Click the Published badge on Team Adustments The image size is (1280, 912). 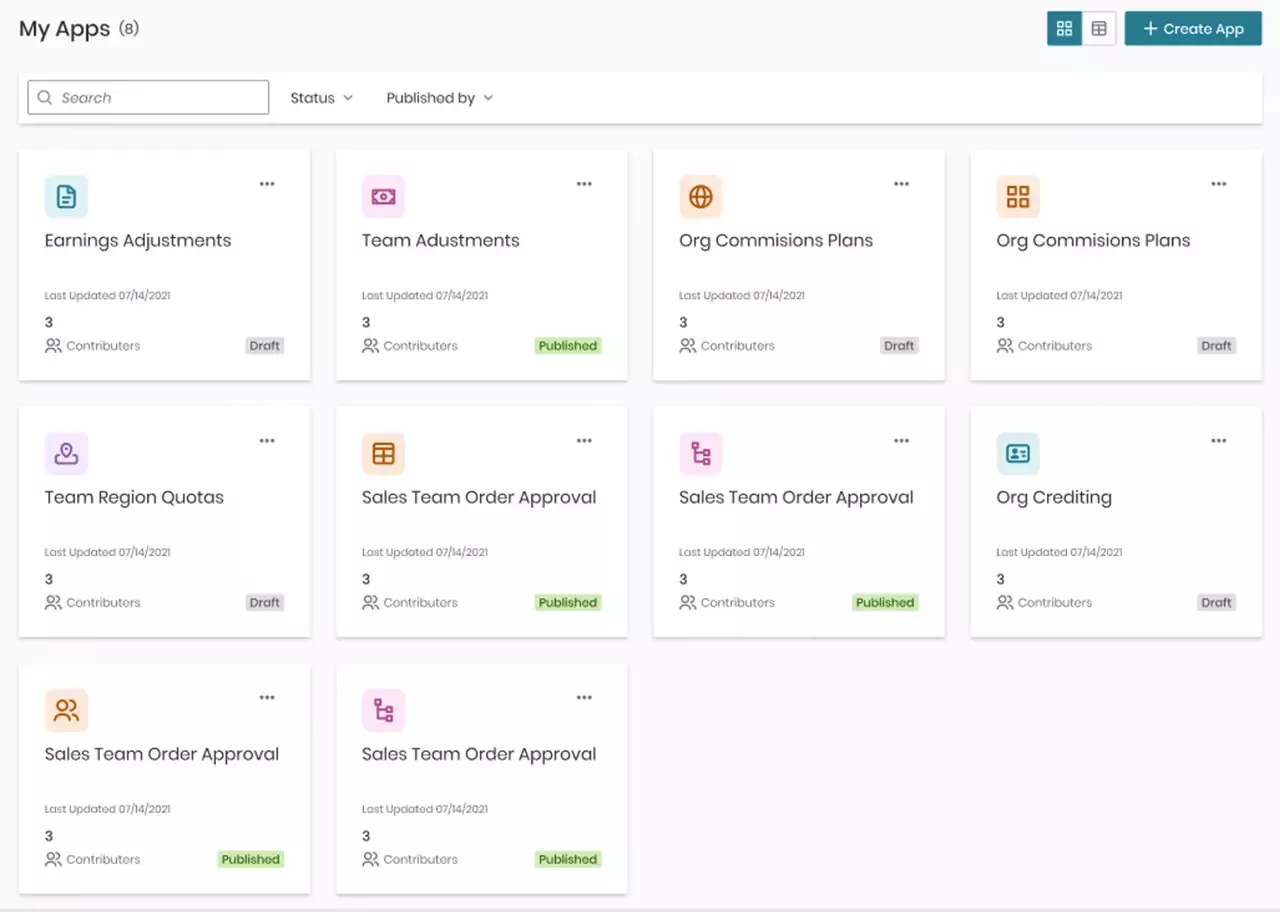point(568,346)
